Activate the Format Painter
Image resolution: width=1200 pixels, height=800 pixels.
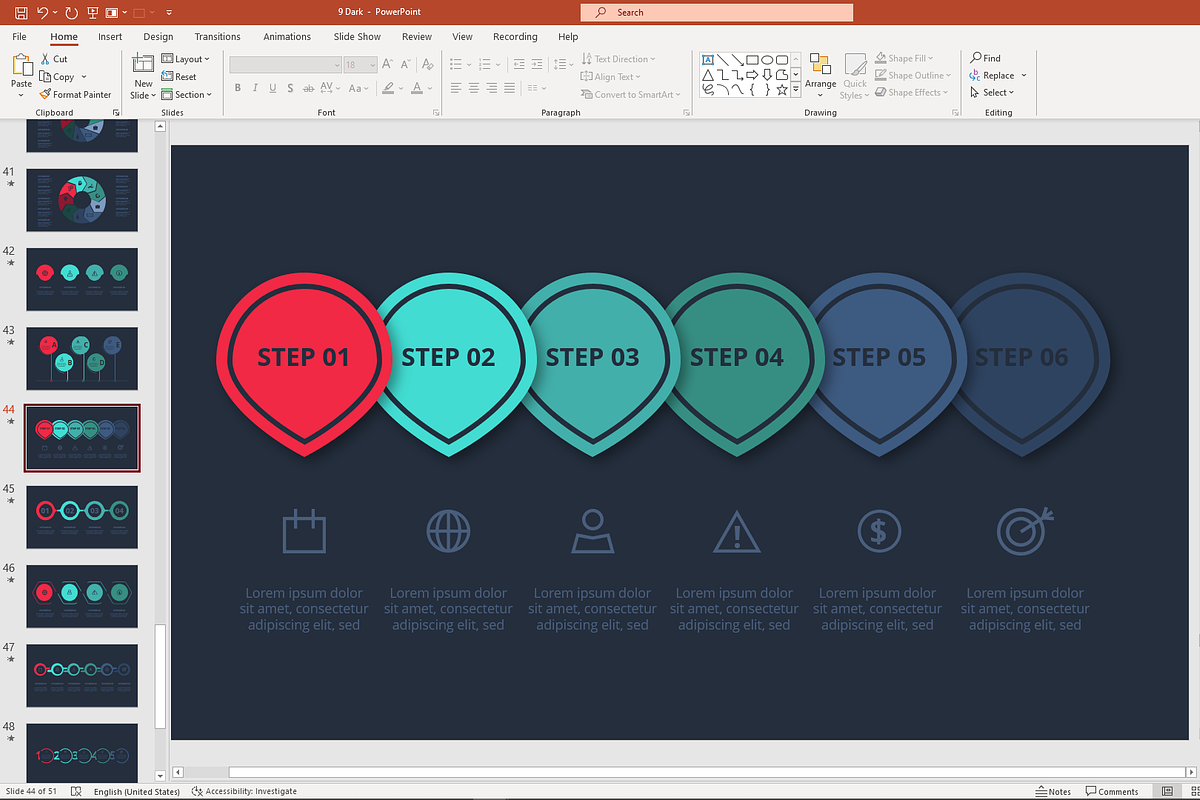pos(75,95)
